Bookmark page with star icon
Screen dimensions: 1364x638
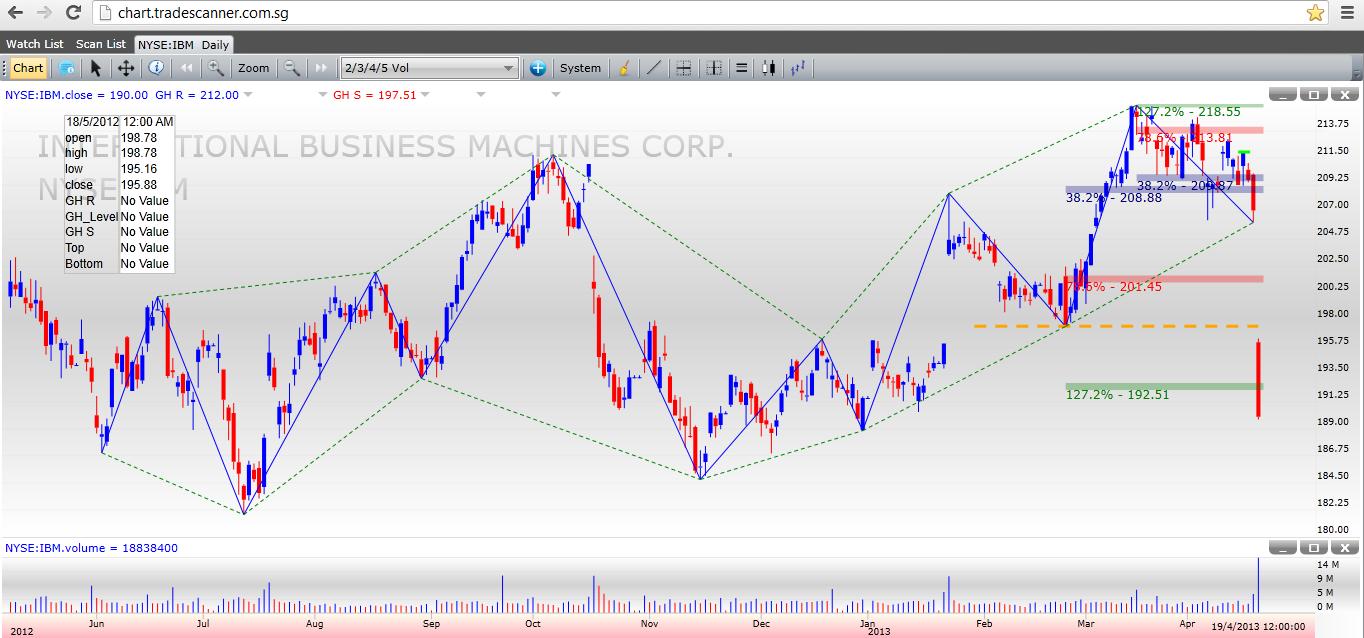1315,13
